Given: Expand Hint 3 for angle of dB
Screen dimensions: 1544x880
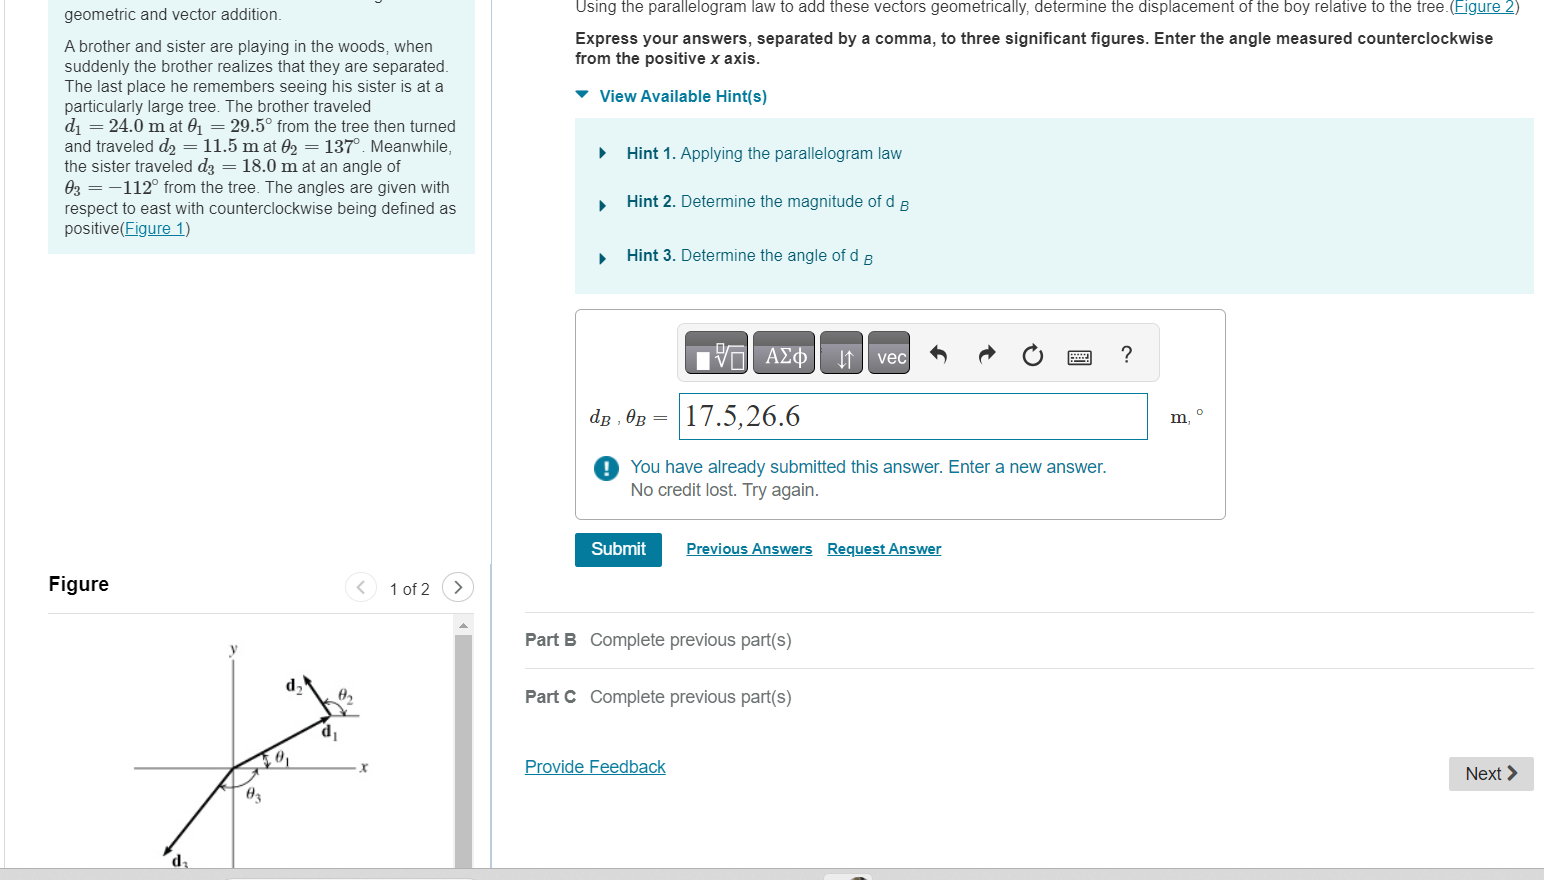Looking at the screenshot, I should [x=747, y=255].
